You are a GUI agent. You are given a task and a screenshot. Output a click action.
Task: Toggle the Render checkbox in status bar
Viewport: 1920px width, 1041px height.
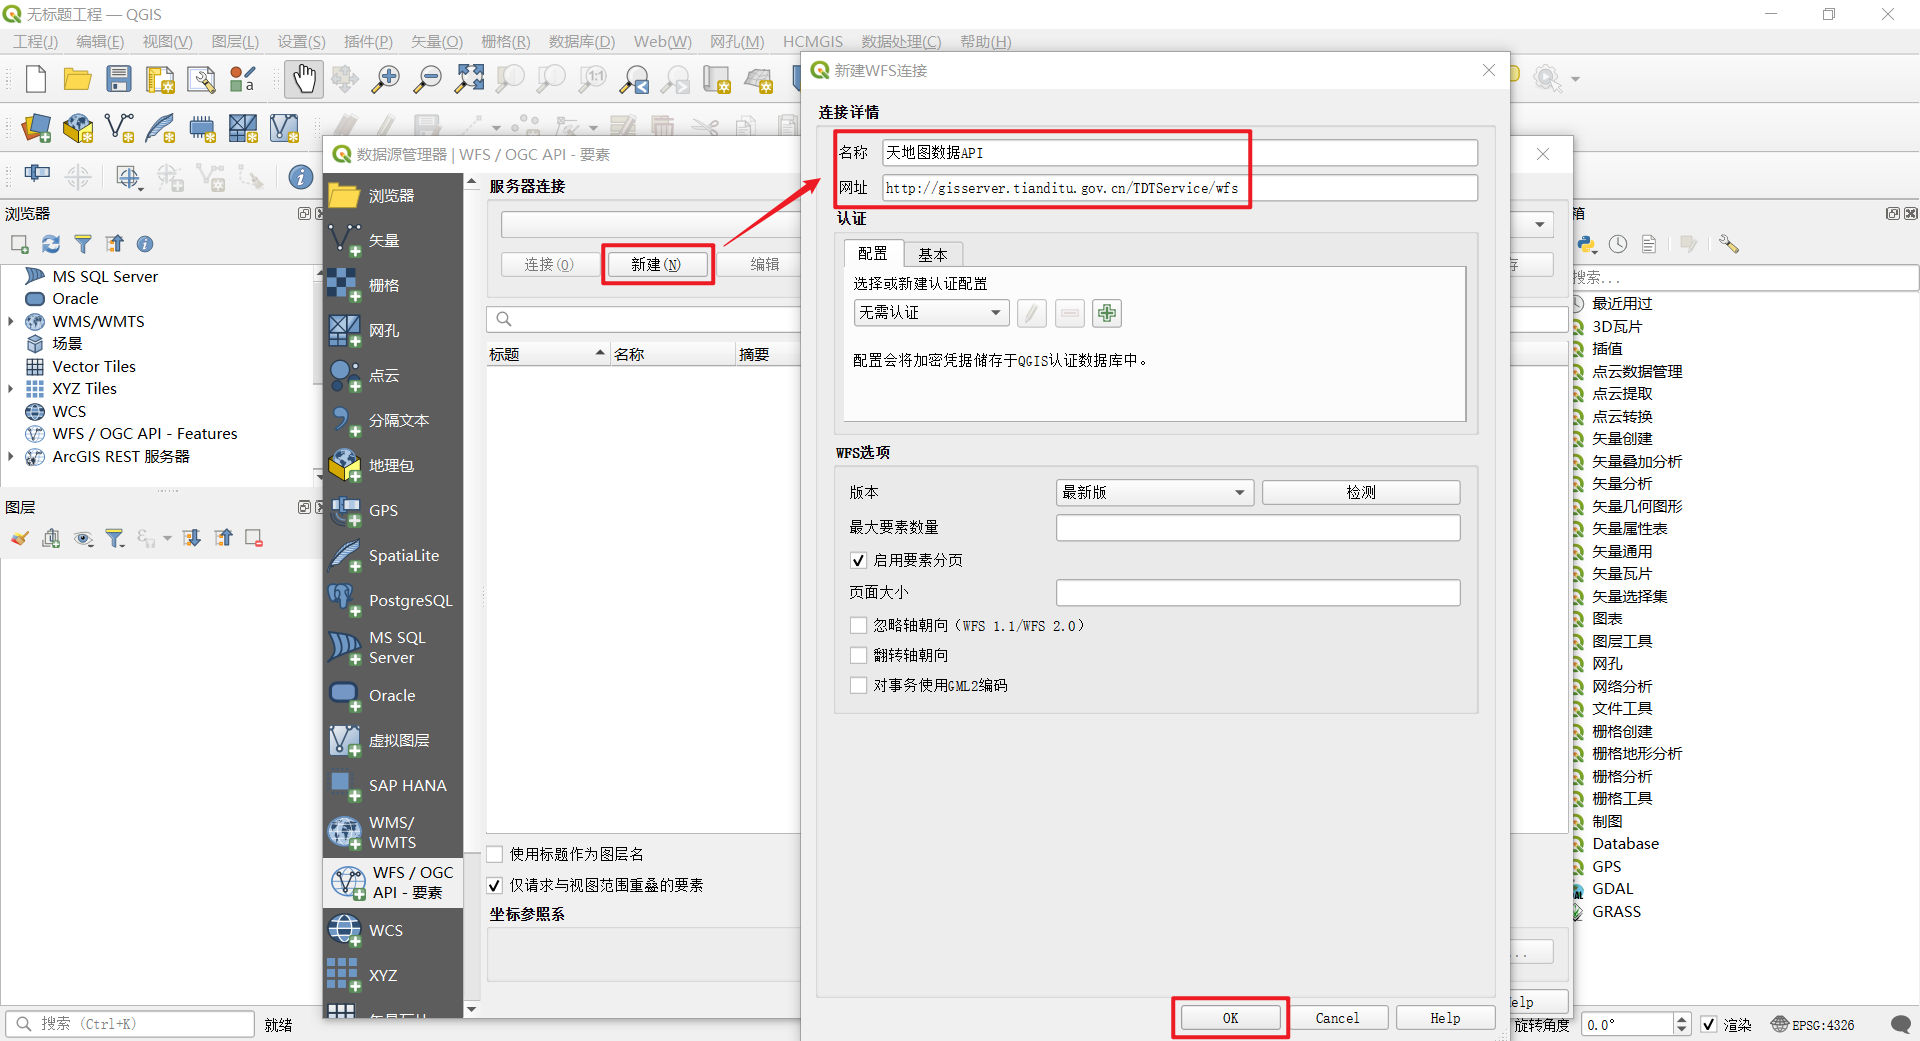click(x=1709, y=1025)
